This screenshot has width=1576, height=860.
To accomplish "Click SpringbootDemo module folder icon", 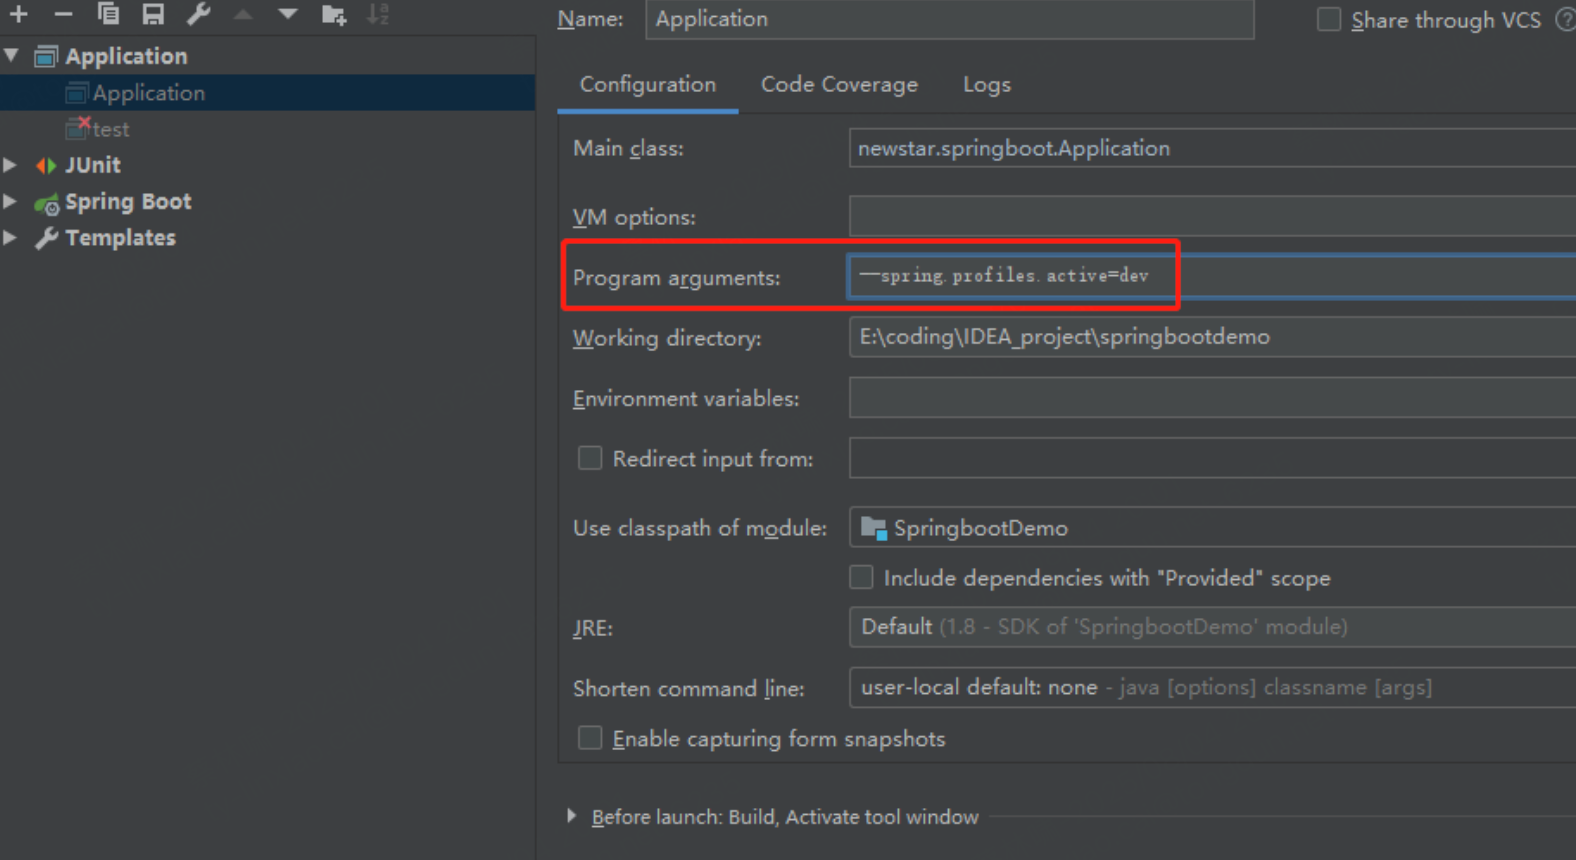I will [873, 528].
